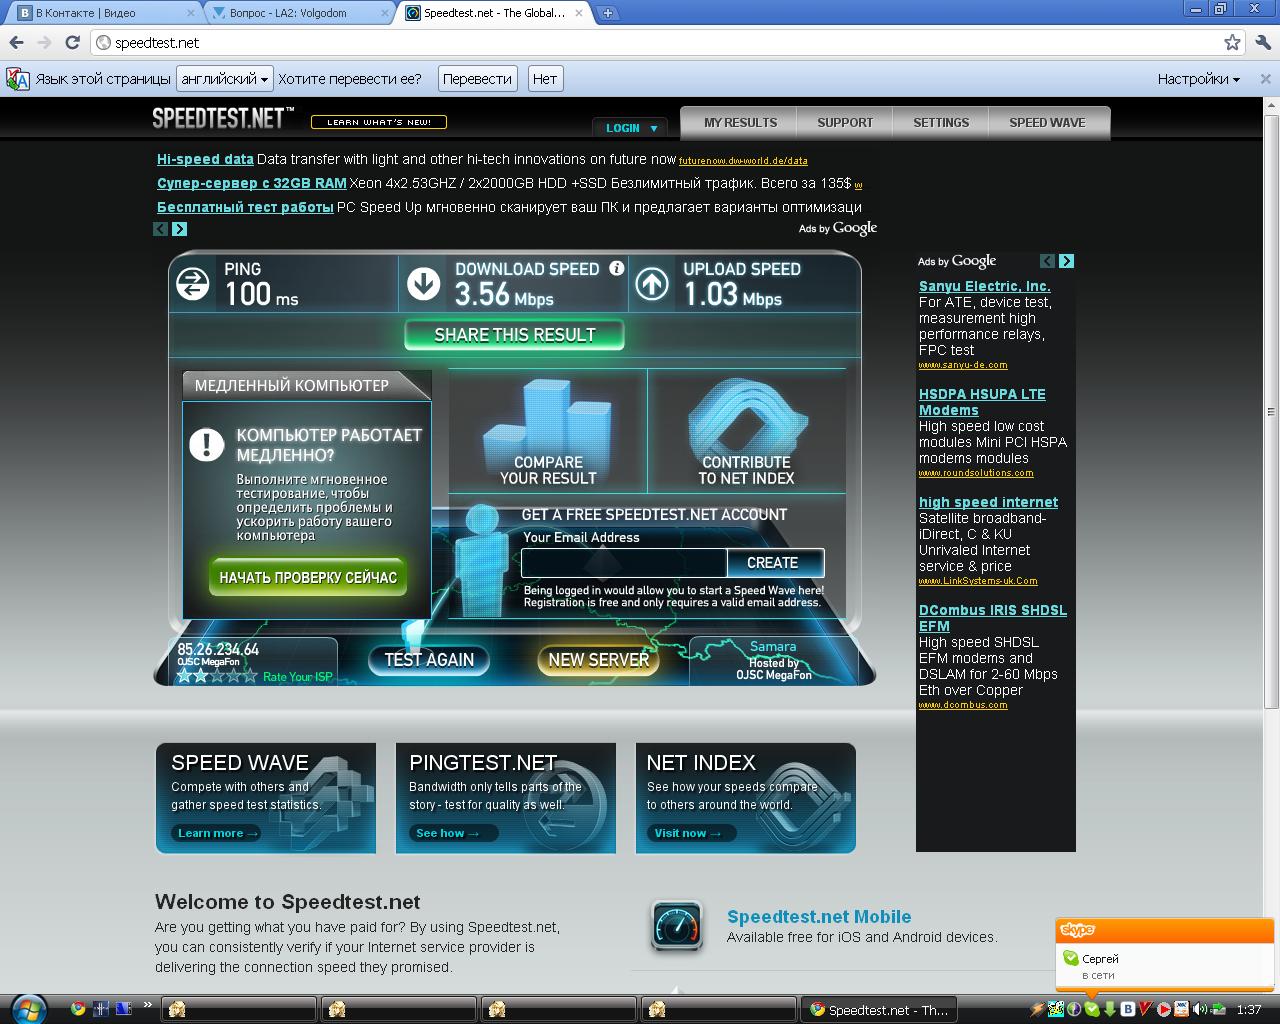Open translation settings dropdown
The height and width of the screenshot is (1024, 1280).
(x=1198, y=79)
